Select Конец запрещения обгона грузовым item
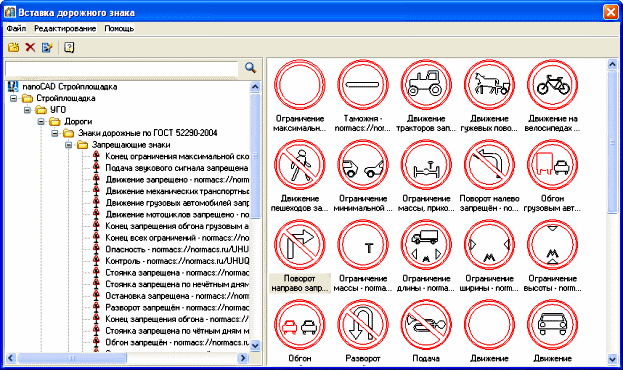Screen dimensions: 623x370 pos(177,226)
